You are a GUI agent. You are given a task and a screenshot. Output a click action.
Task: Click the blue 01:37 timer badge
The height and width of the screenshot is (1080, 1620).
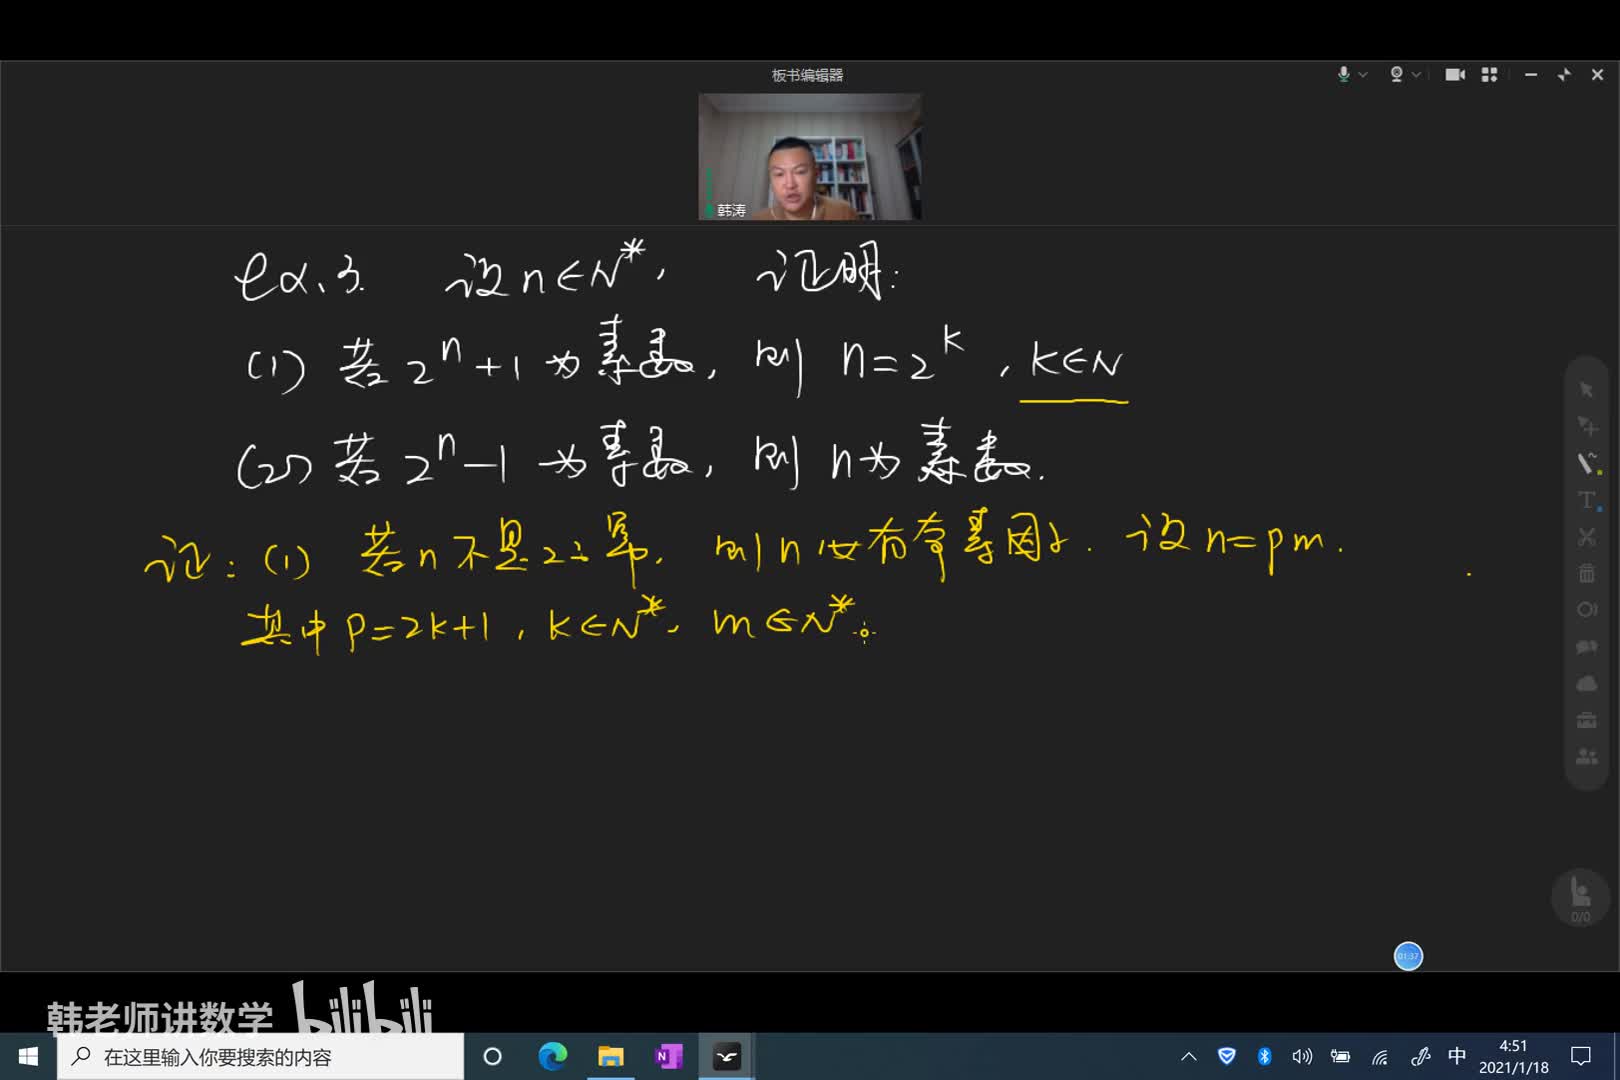pyautogui.click(x=1408, y=956)
